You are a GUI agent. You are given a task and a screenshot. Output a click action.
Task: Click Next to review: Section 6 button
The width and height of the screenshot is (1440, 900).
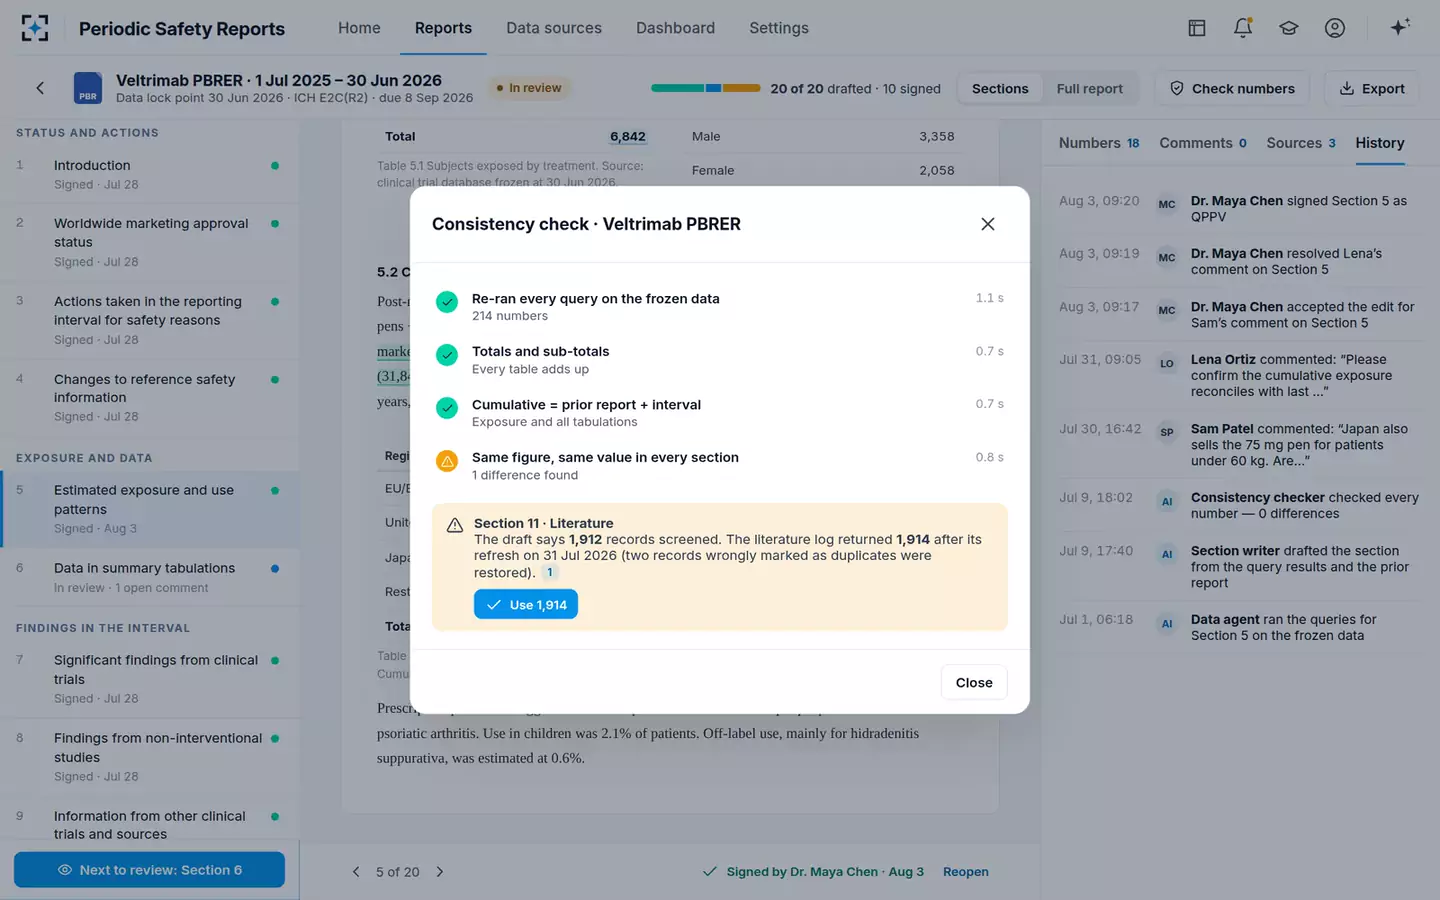(x=149, y=870)
